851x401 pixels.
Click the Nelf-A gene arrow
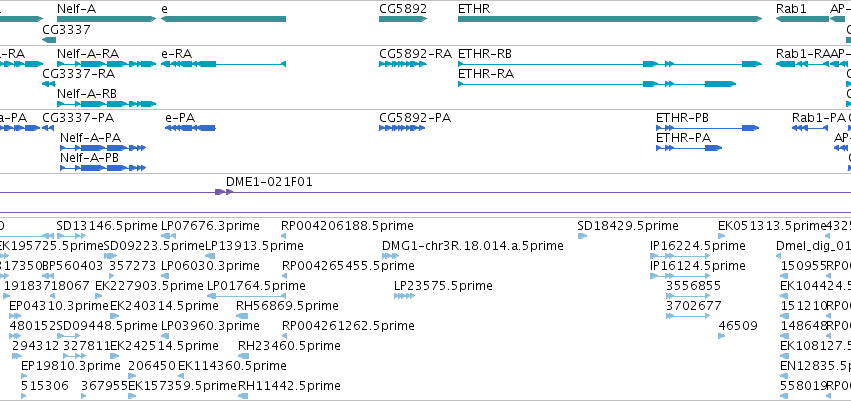pyautogui.click(x=107, y=19)
